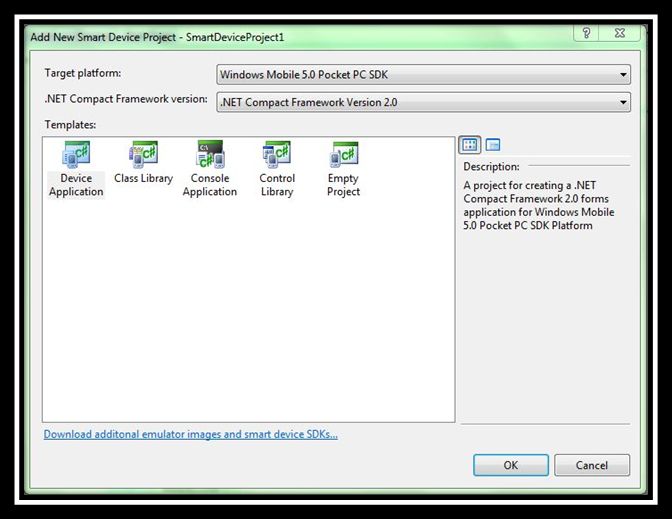
Task: Select the Class Library template icon
Action: point(144,155)
